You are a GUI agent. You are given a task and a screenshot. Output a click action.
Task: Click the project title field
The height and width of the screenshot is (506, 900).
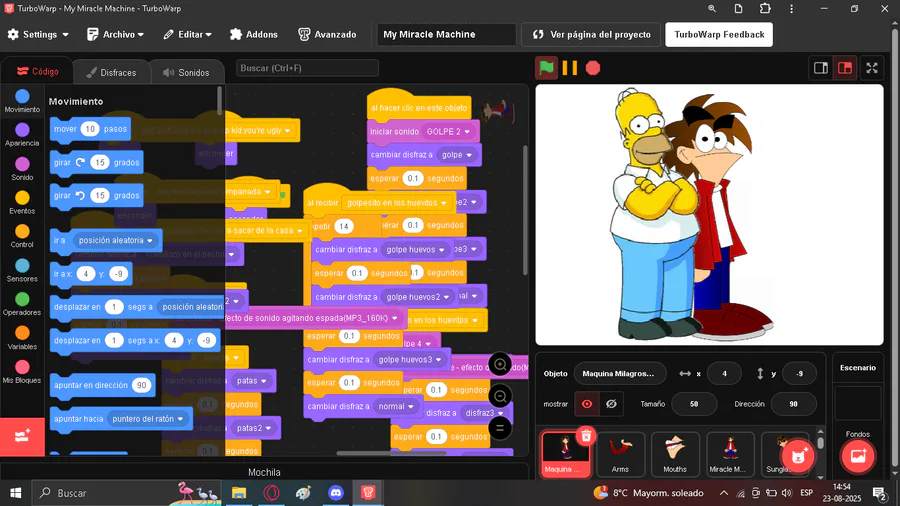click(446, 34)
